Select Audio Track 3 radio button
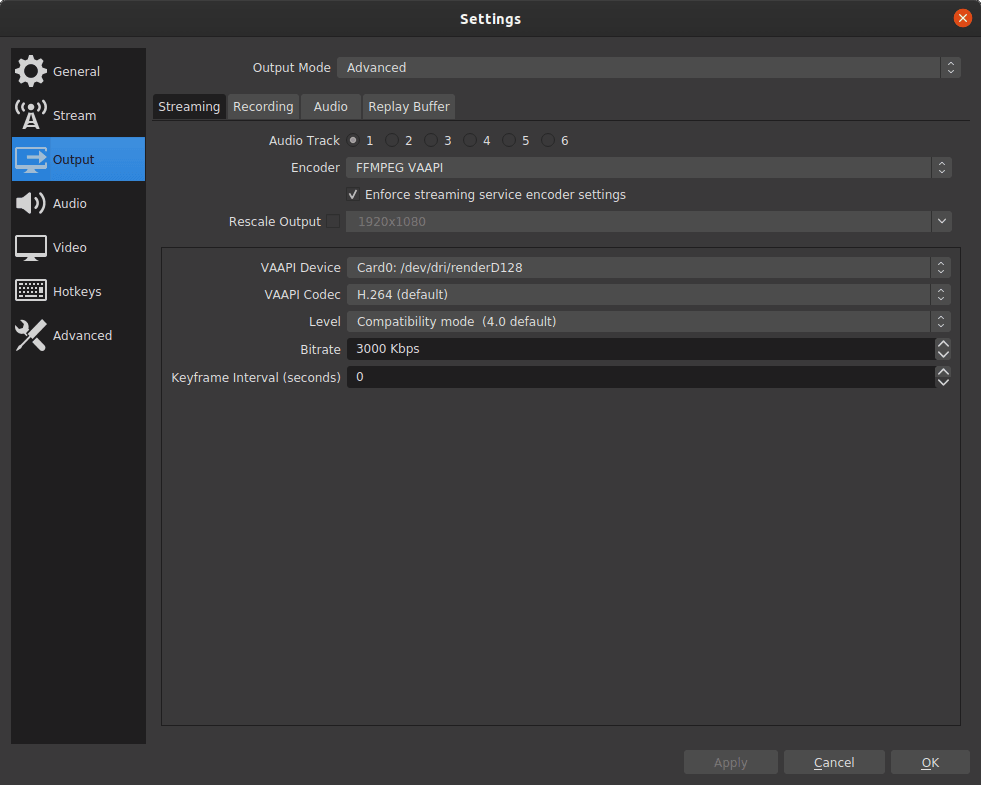The image size is (981, 785). click(x=431, y=141)
